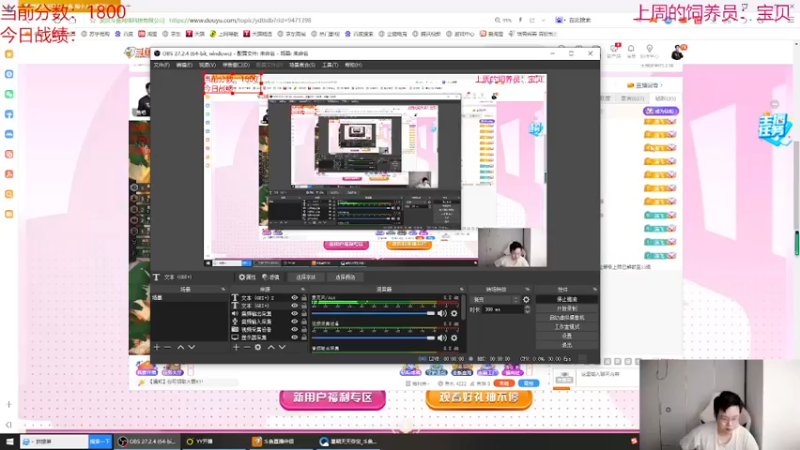Hide the 视频采集设备 source

[294, 330]
